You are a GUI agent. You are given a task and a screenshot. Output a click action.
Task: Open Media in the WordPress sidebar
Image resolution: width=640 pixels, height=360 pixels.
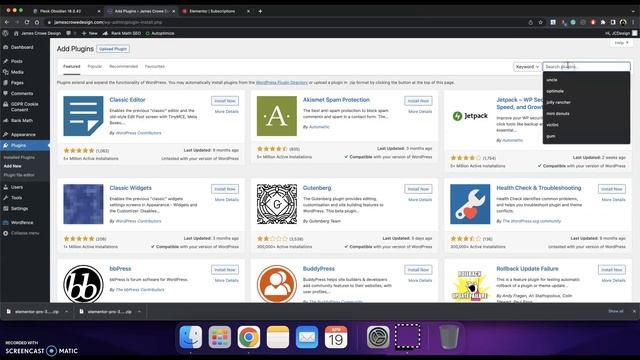point(24,72)
